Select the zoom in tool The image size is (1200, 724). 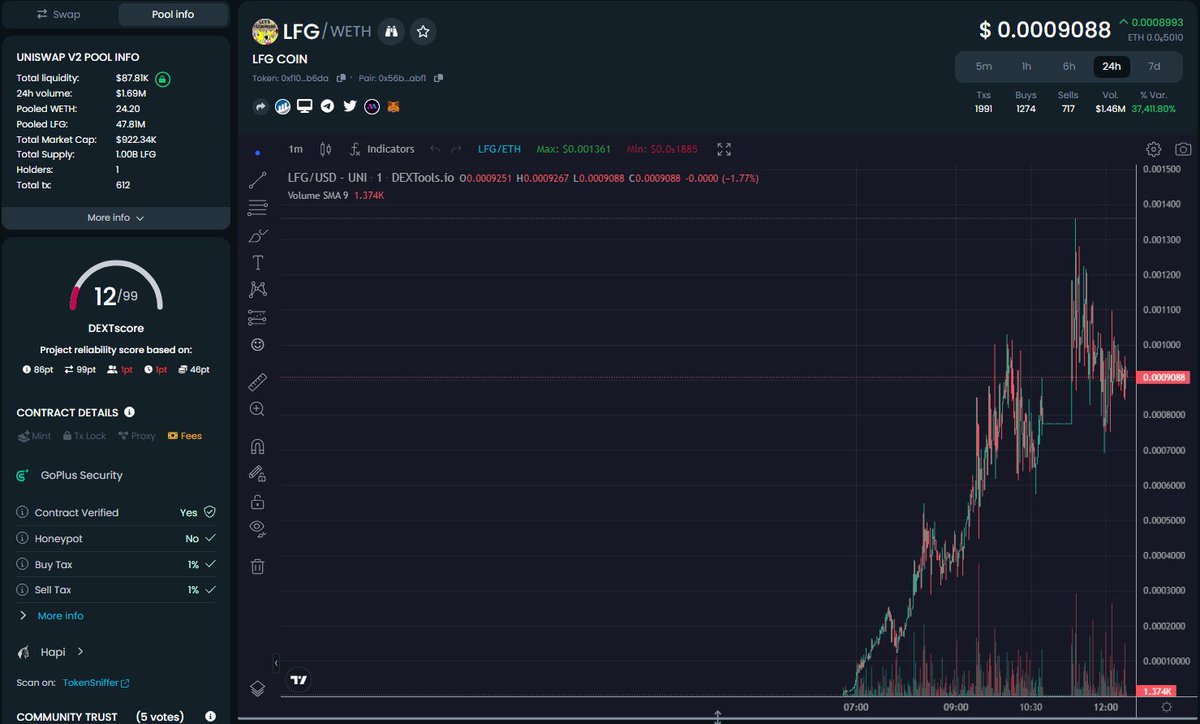[x=257, y=409]
